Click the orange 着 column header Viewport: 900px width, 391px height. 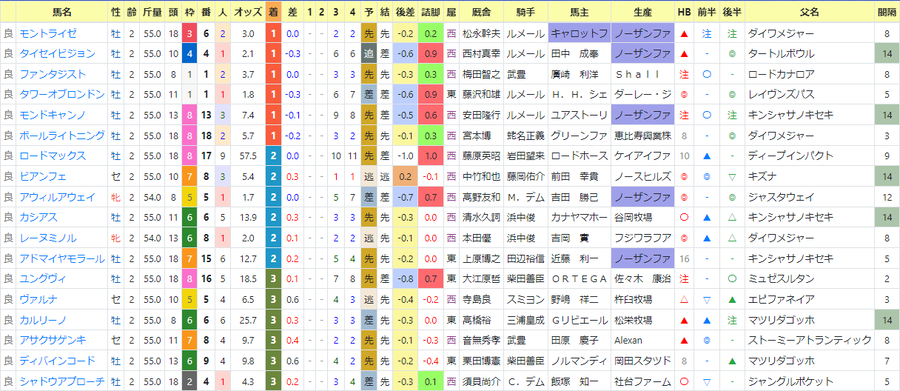[274, 12]
